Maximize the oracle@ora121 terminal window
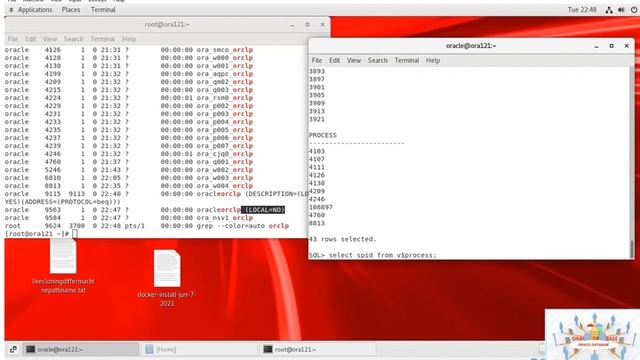Image resolution: width=640 pixels, height=360 pixels. (x=611, y=46)
